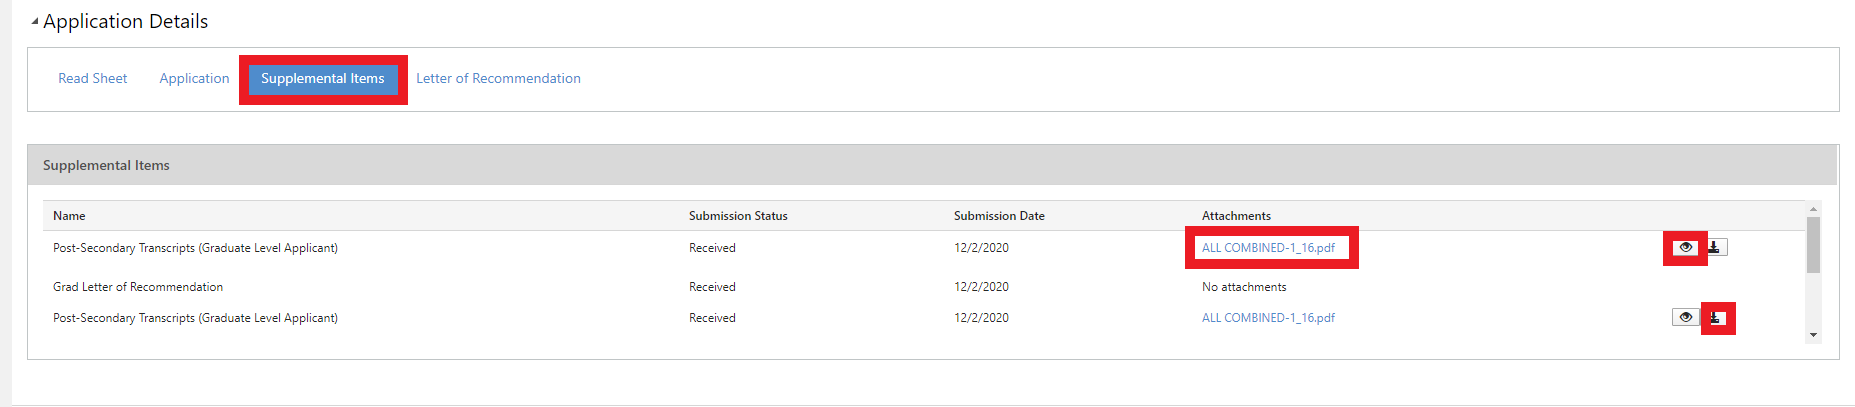Open the last row's ALL COMBINED-1_16.pdf link

point(1268,318)
